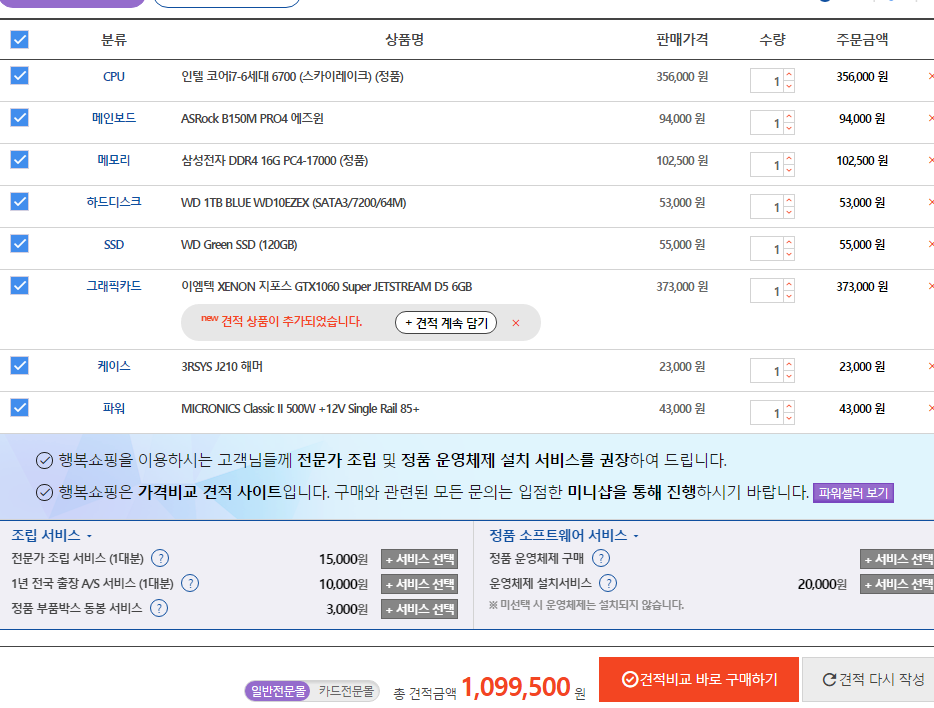The image size is (934, 708).
Task: Click the CPU quantity input field
Action: pyautogui.click(x=767, y=81)
